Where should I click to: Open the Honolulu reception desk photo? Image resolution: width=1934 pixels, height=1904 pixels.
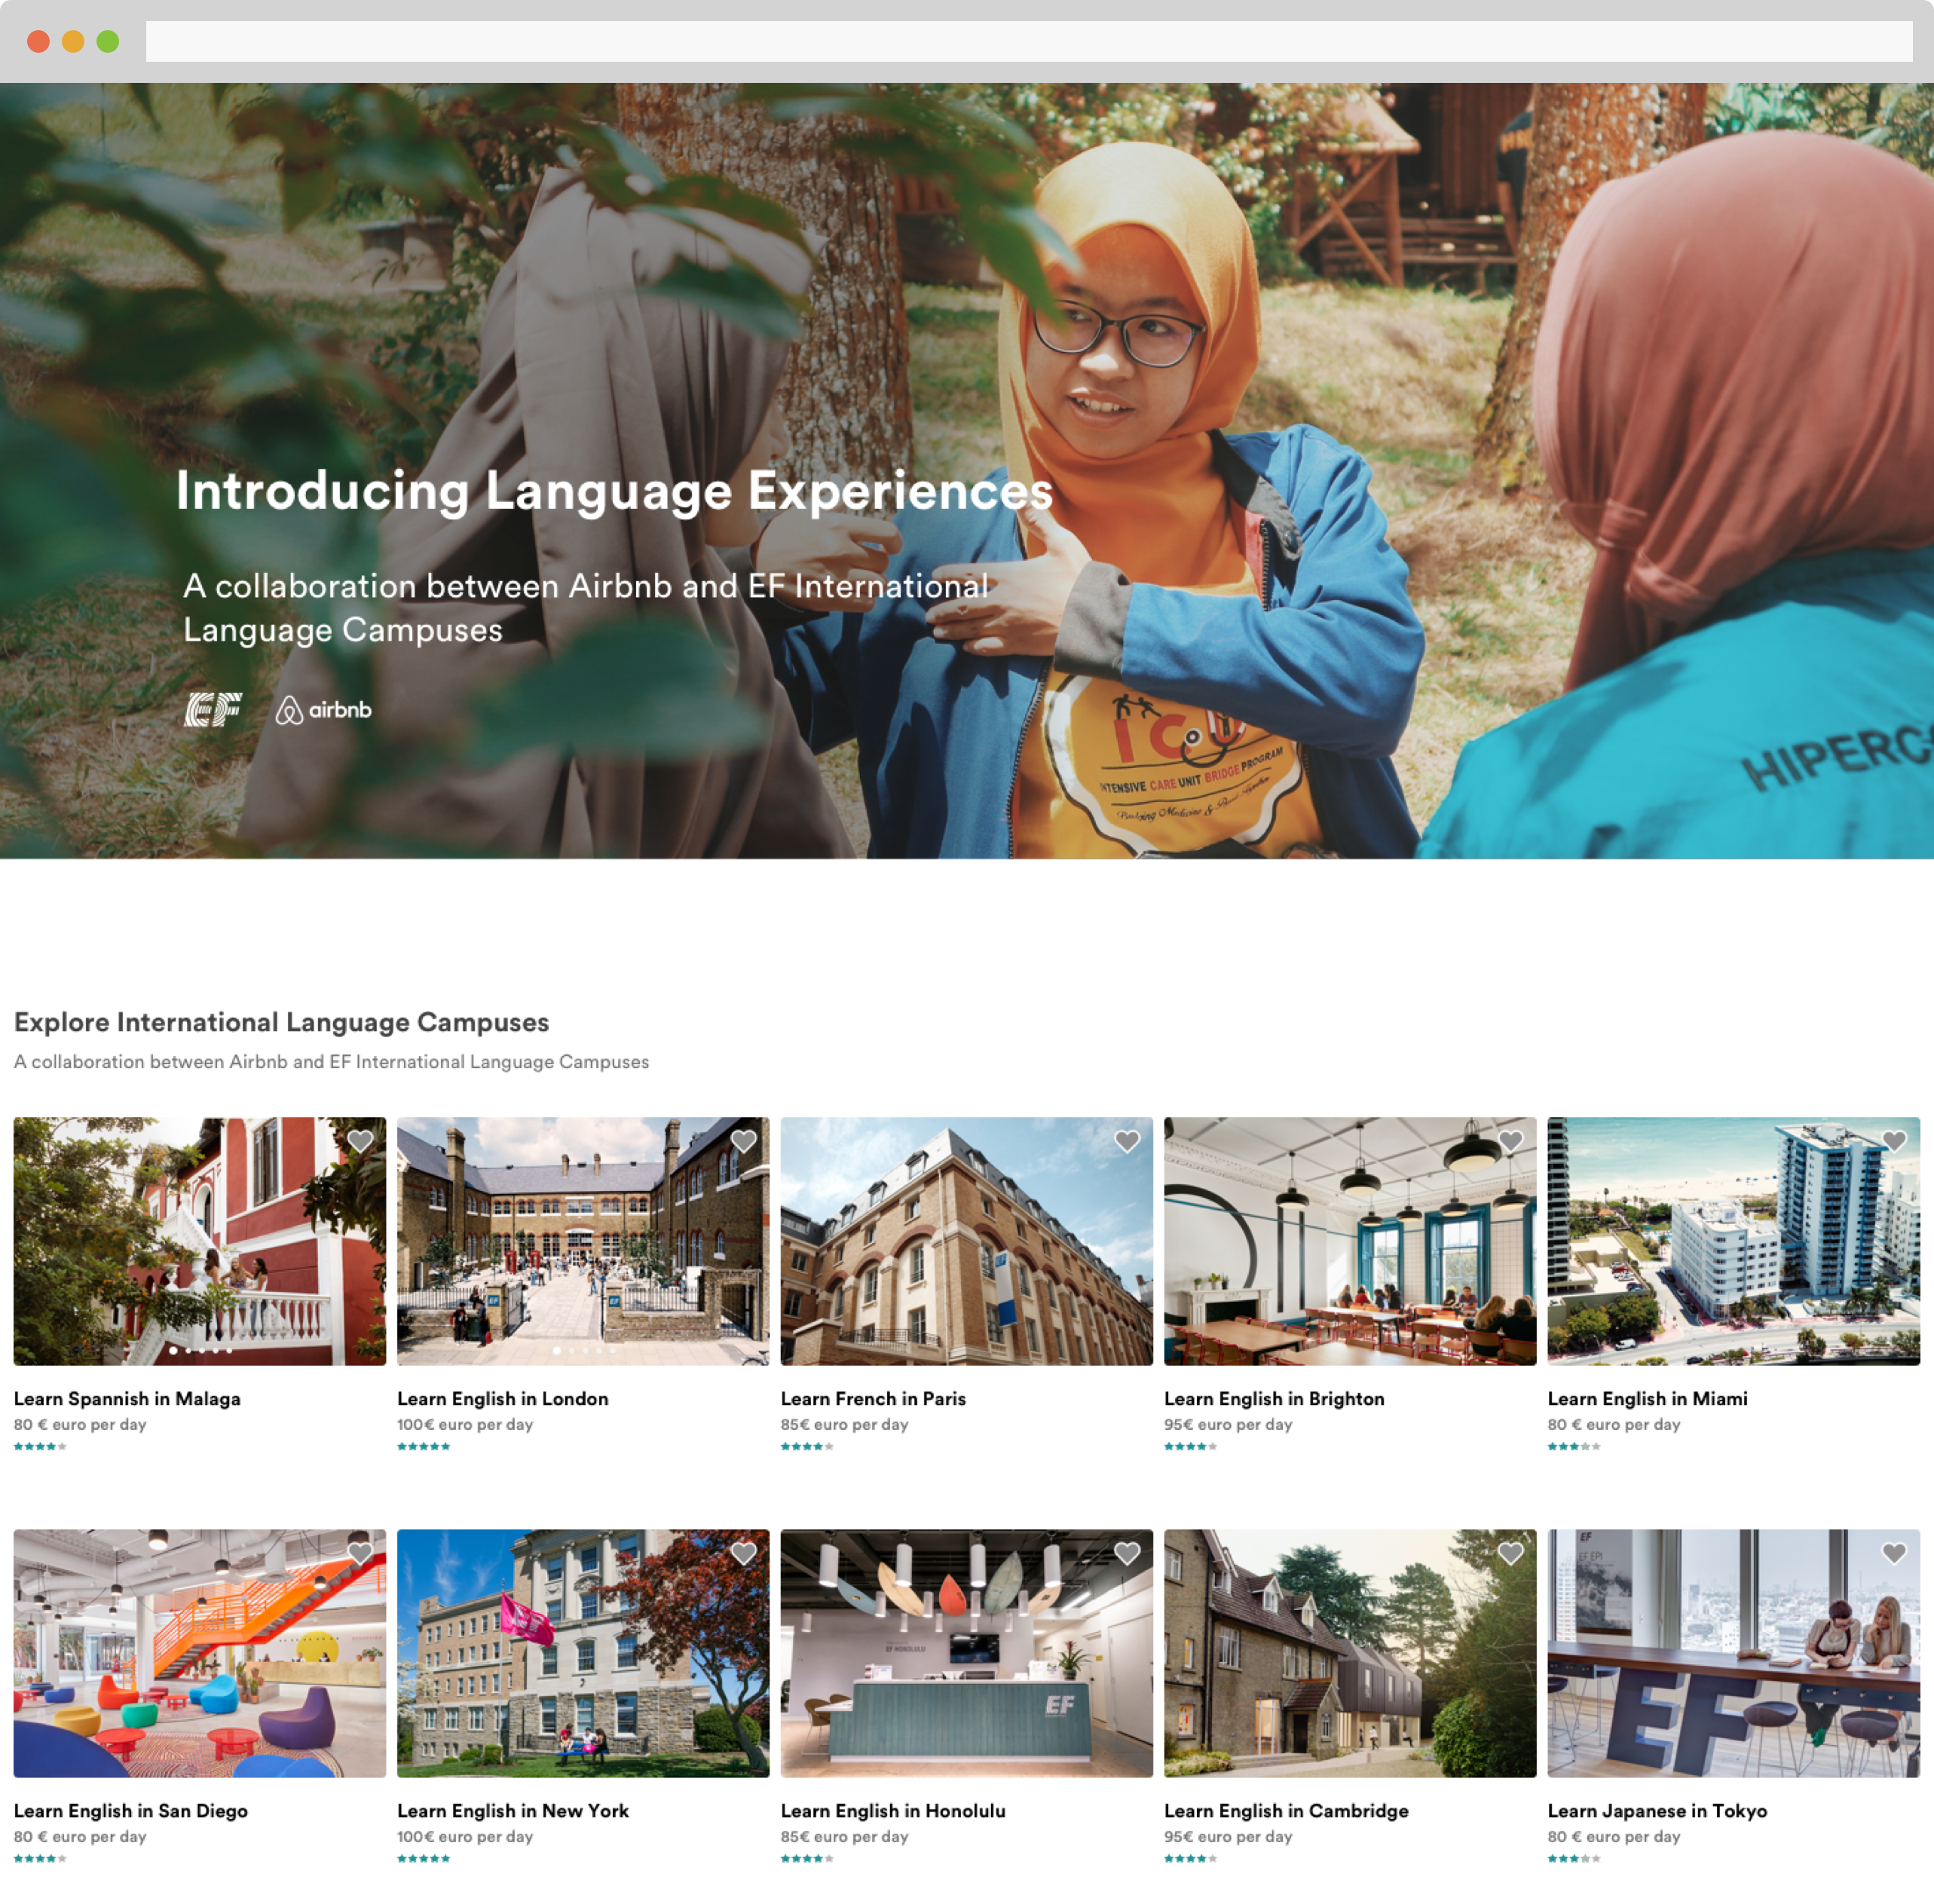point(967,1653)
